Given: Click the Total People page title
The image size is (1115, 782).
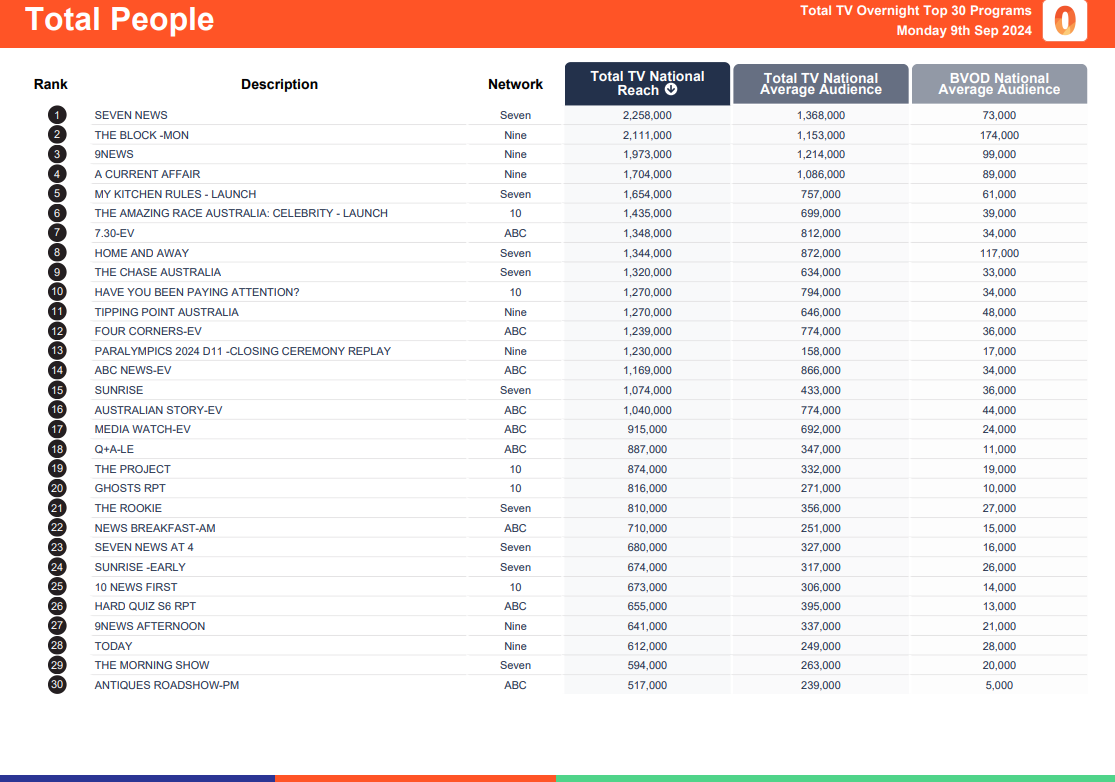Looking at the screenshot, I should pos(119,19).
